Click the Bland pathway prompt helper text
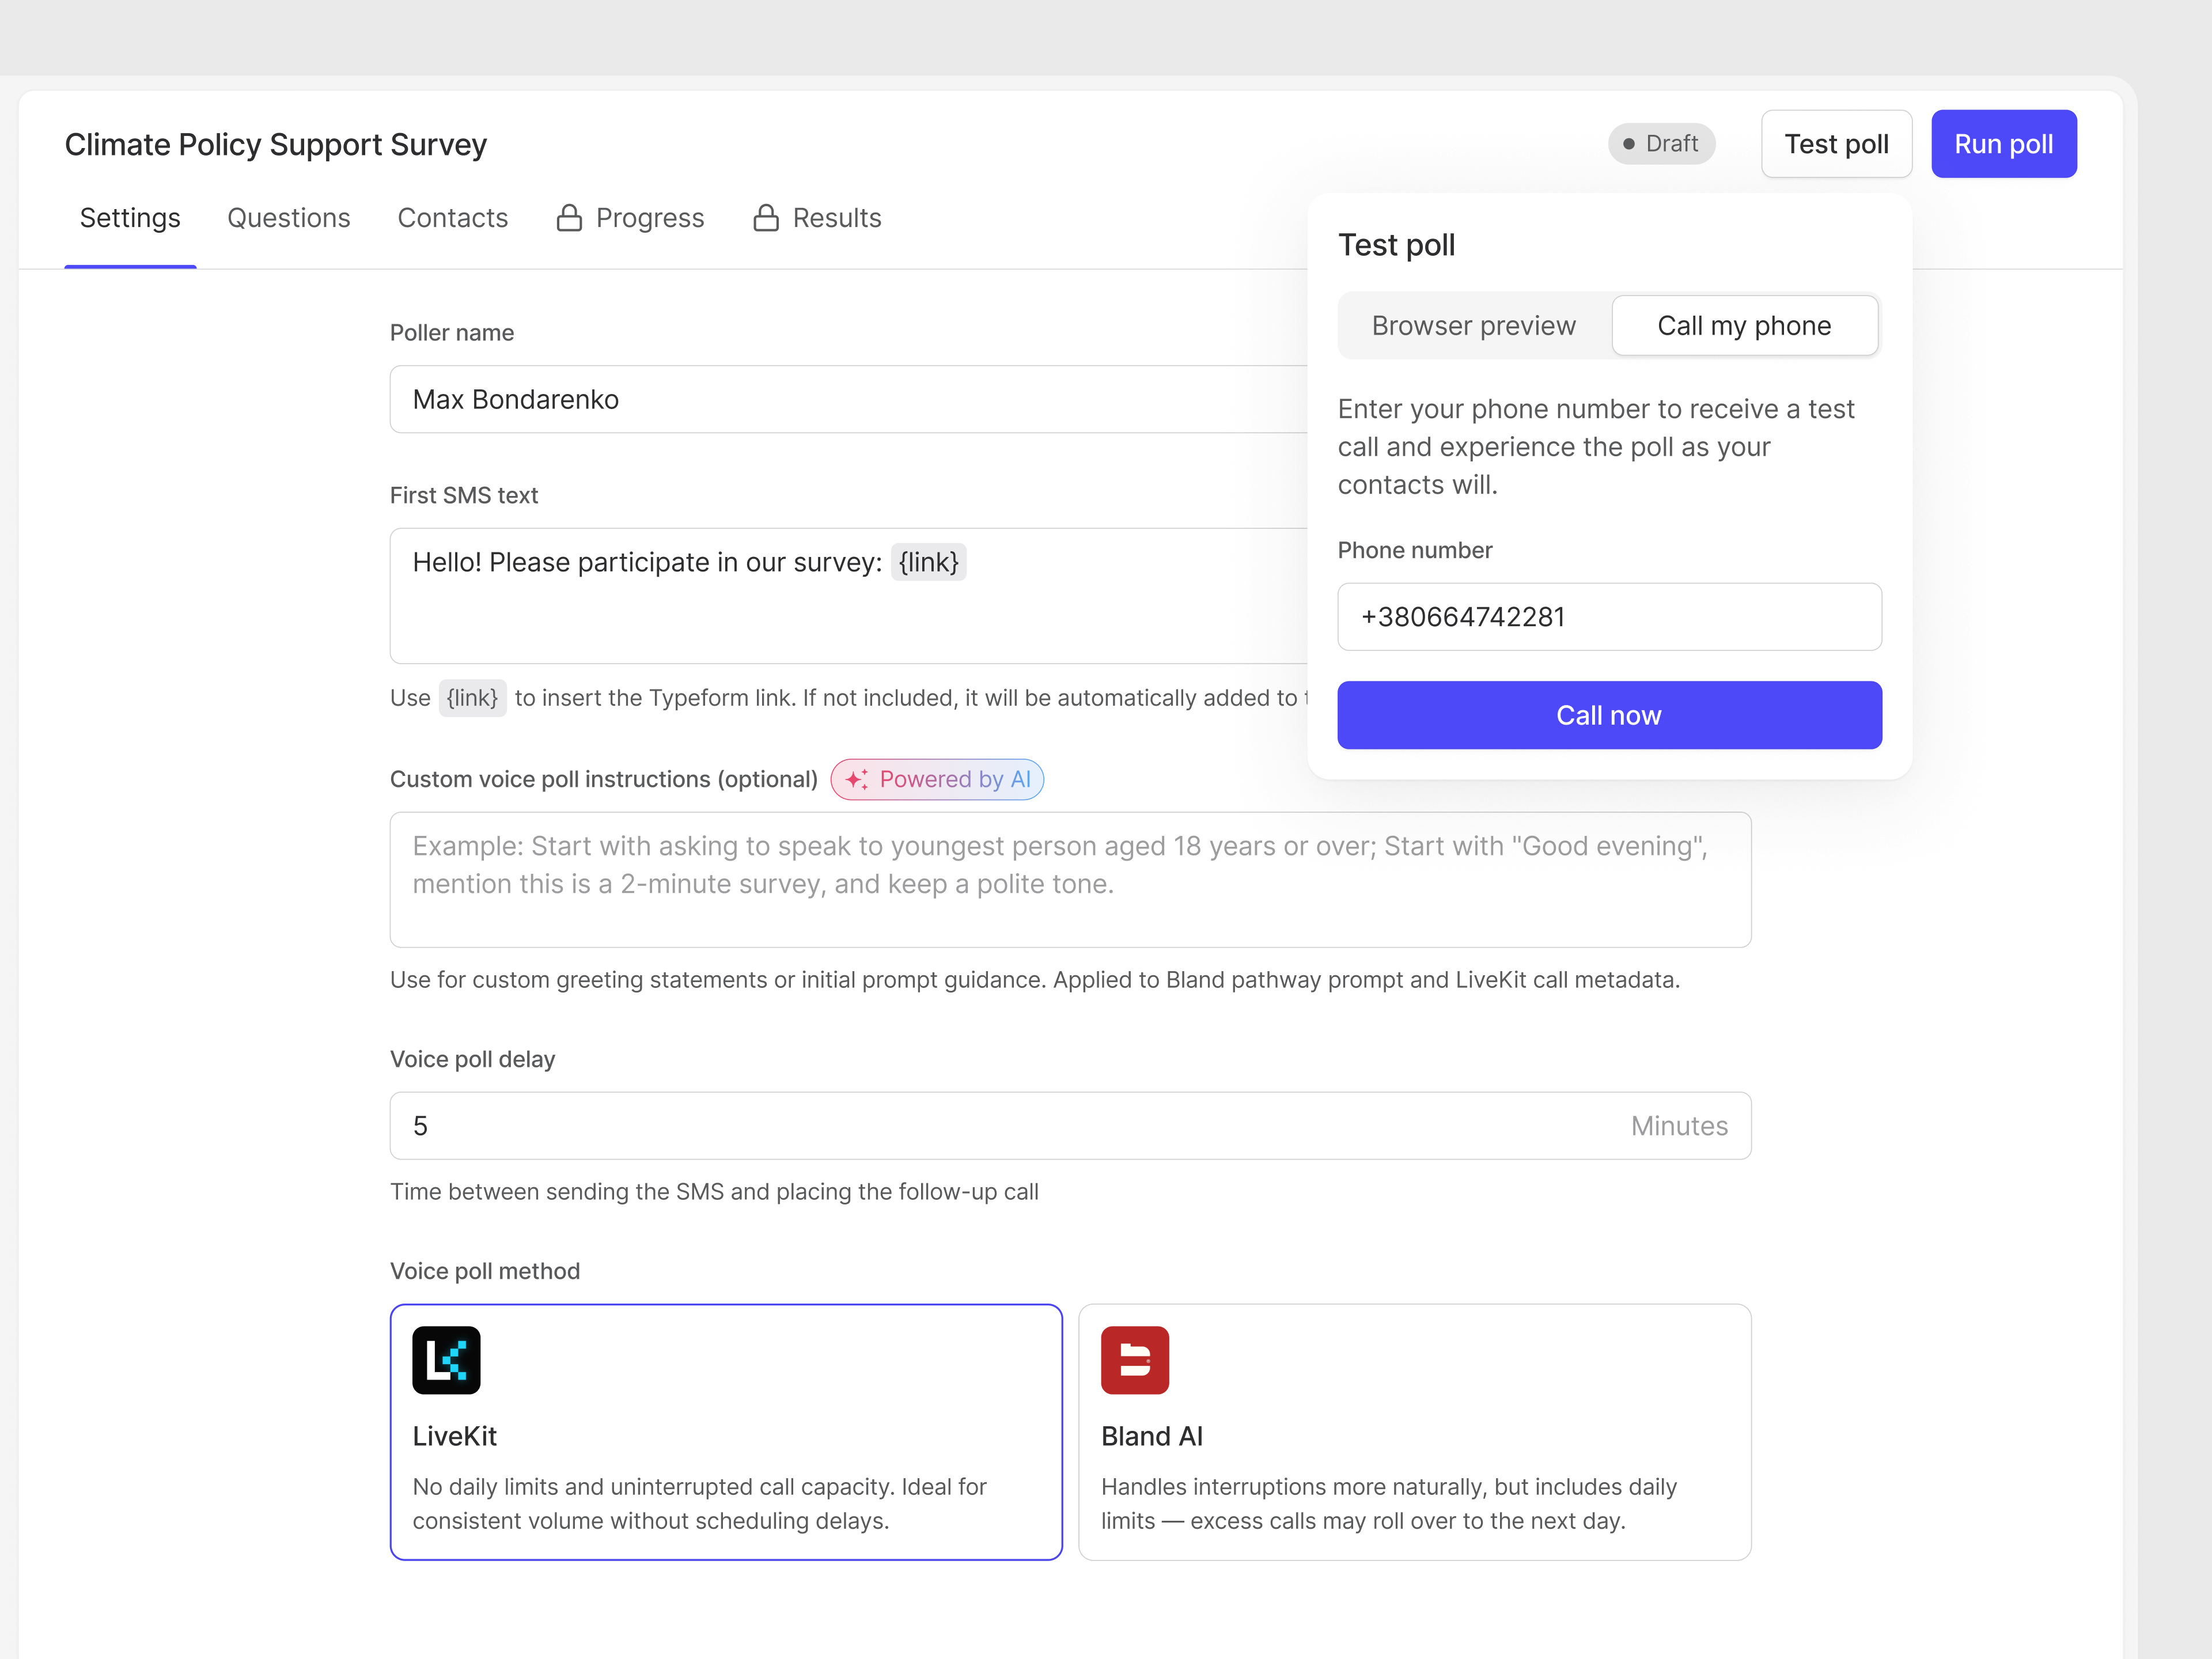This screenshot has height=1659, width=2212. click(1035, 980)
